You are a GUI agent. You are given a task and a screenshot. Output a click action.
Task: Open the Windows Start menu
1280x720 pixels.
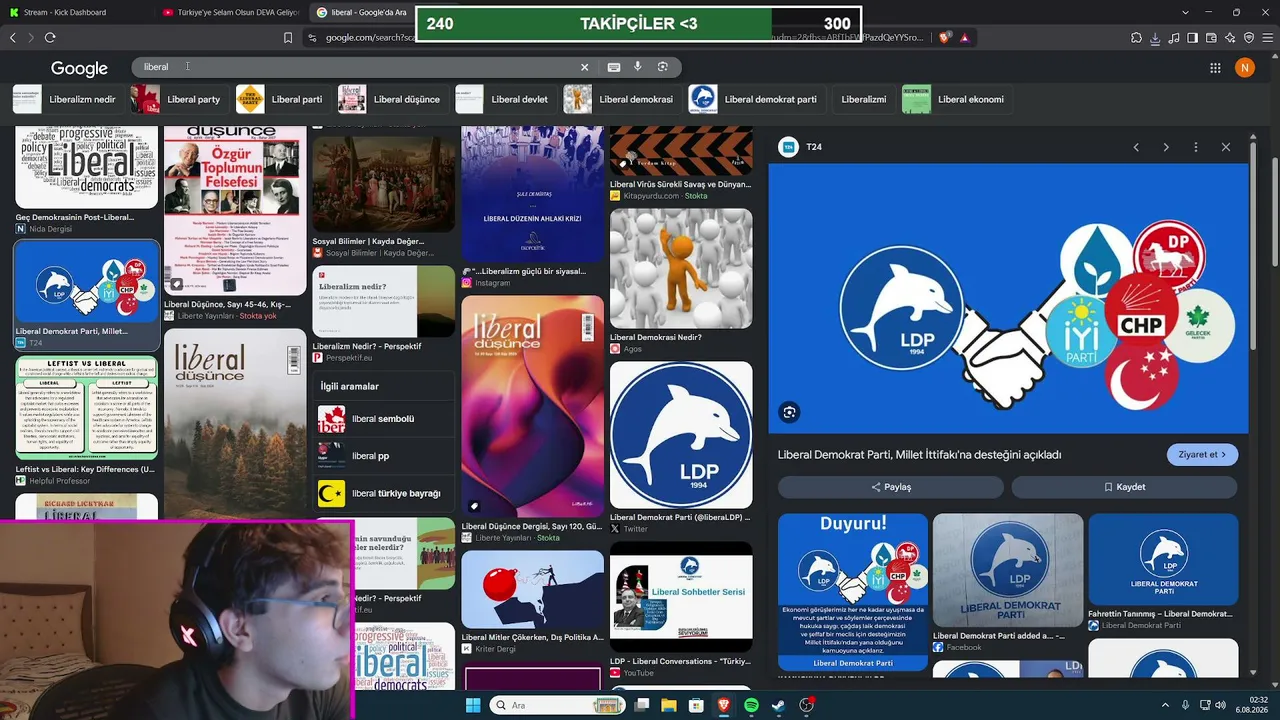[x=473, y=705]
